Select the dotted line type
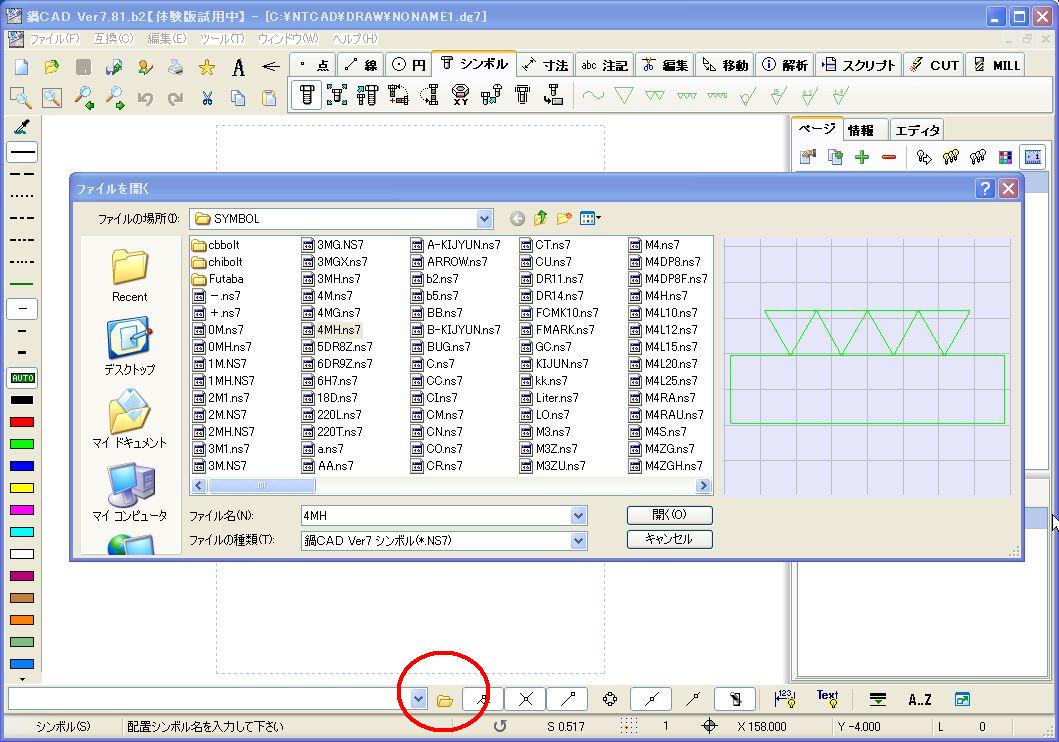The height and width of the screenshot is (742, 1059). pyautogui.click(x=22, y=196)
